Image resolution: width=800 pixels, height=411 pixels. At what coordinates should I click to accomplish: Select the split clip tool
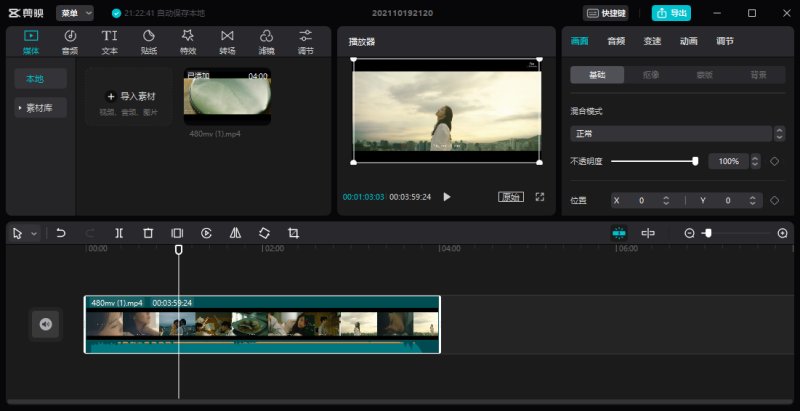[119, 234]
